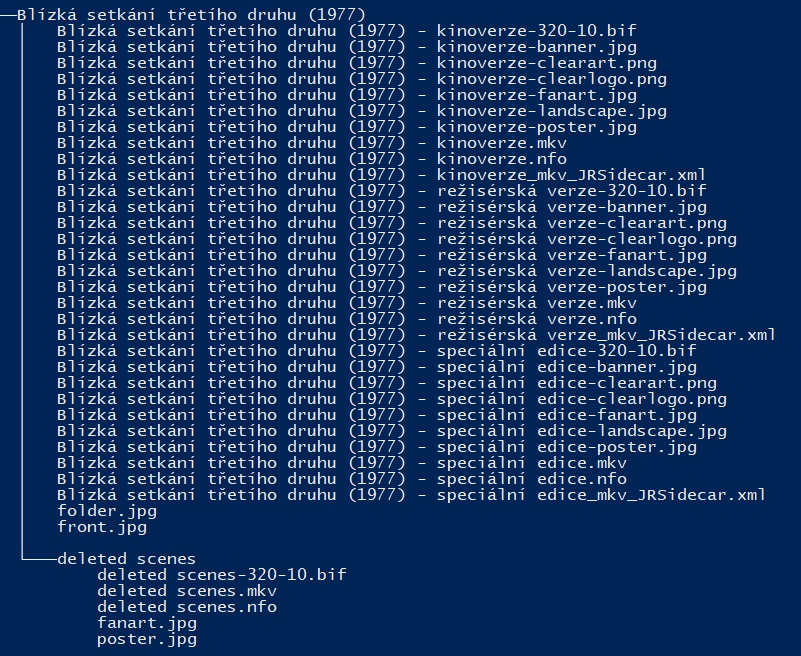The image size is (801, 656).
Task: Click the režisérská verze.nfo file line
Action: (x=346, y=319)
